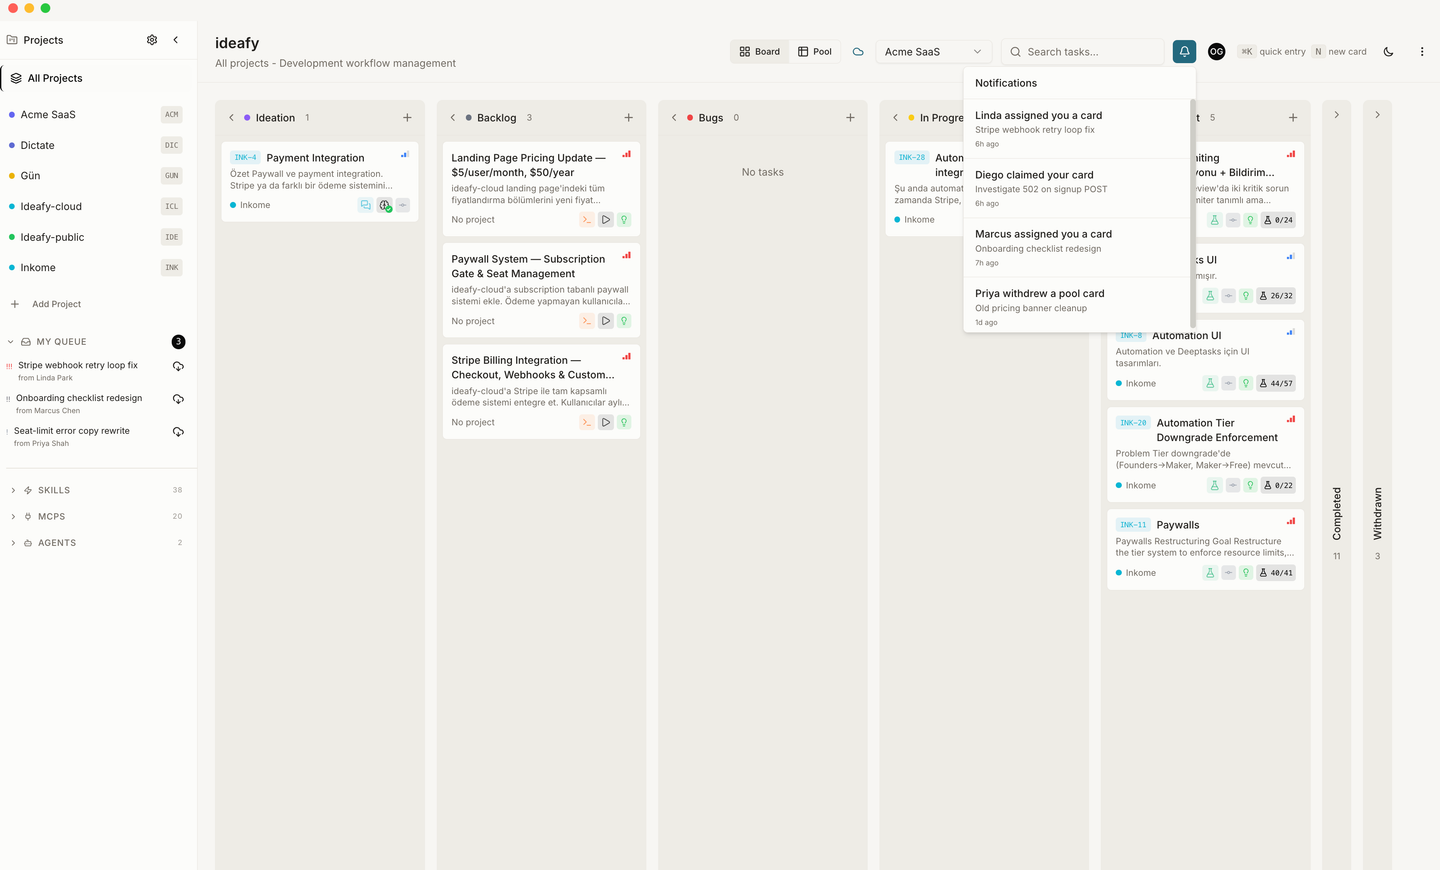Click flask icon on Paywalls card
1440x870 pixels.
[1210, 573]
